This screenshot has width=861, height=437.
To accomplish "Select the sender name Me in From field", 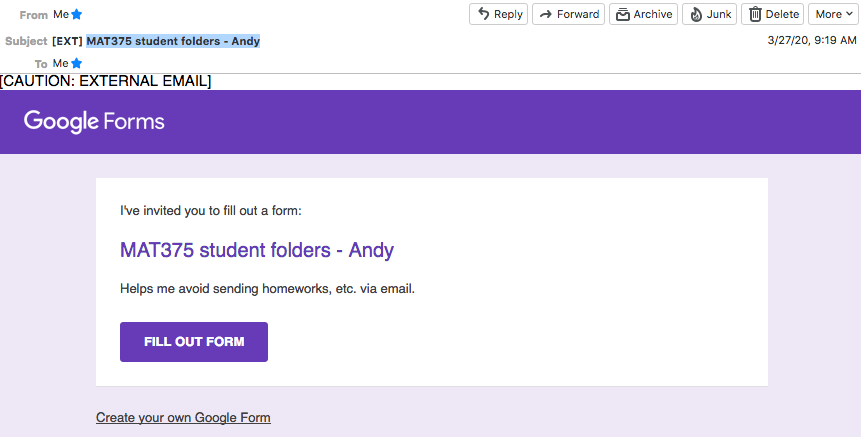I will tap(60, 14).
